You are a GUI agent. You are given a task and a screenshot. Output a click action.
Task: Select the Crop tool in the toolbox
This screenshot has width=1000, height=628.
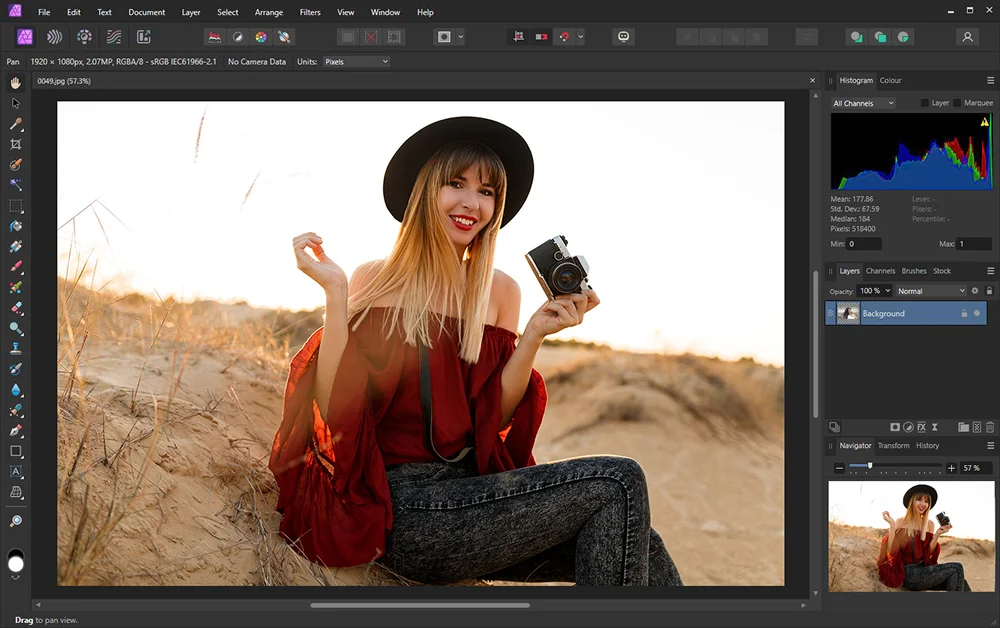(x=16, y=144)
